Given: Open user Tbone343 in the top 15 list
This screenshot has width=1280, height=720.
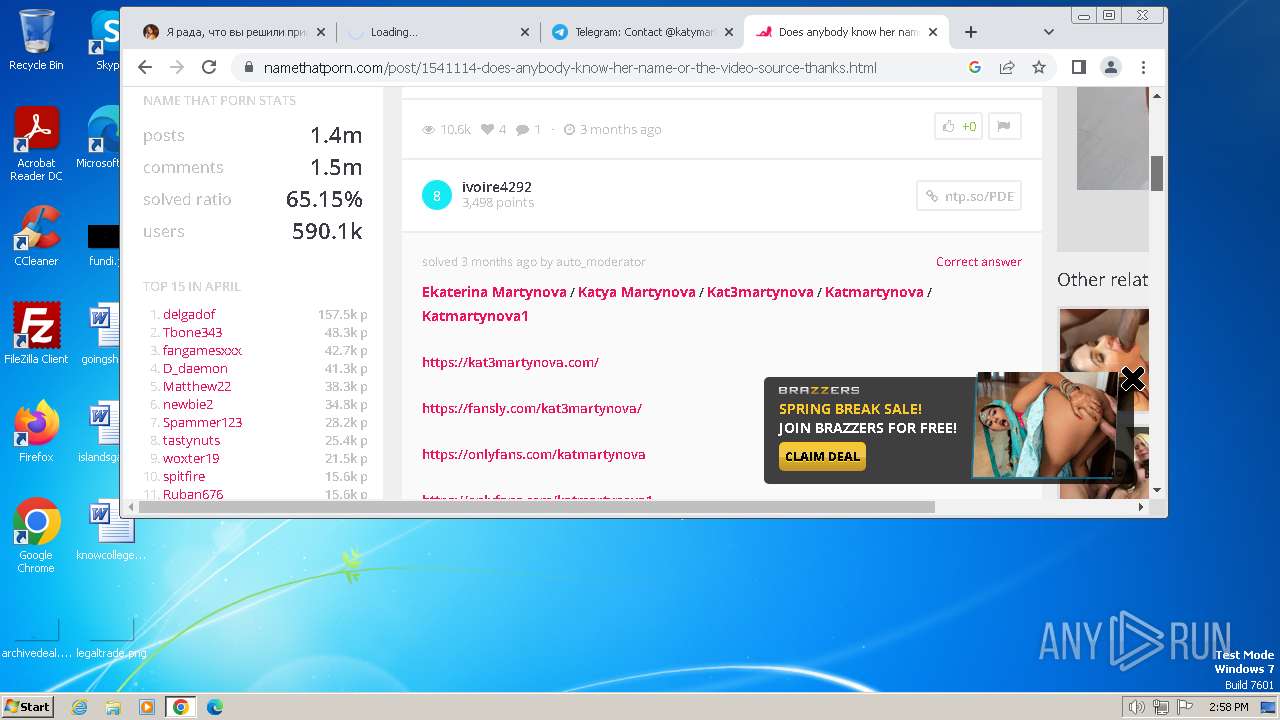Looking at the screenshot, I should point(193,332).
